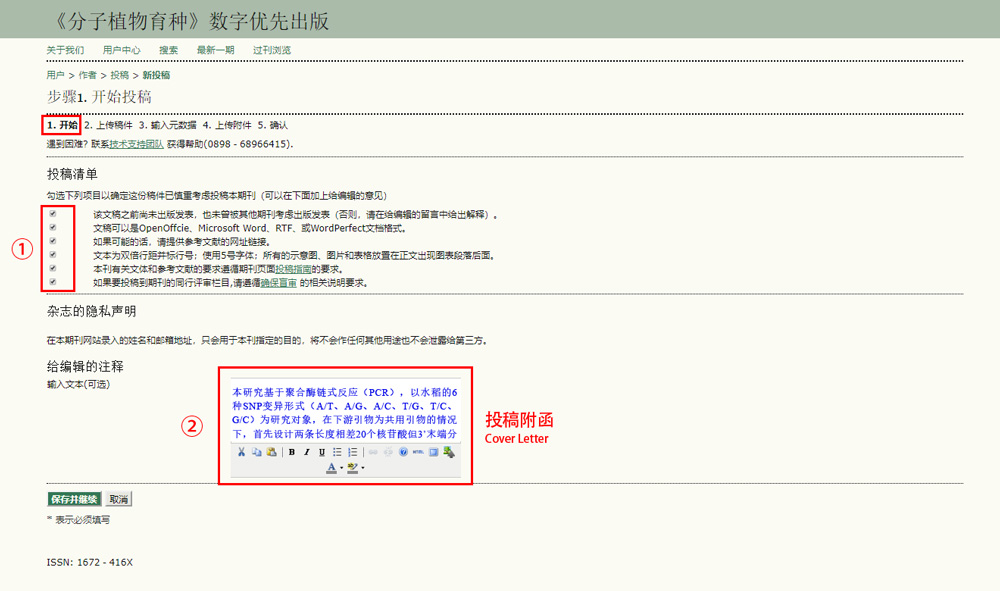Go to 过刊浏览 in the navigation bar

[x=271, y=50]
